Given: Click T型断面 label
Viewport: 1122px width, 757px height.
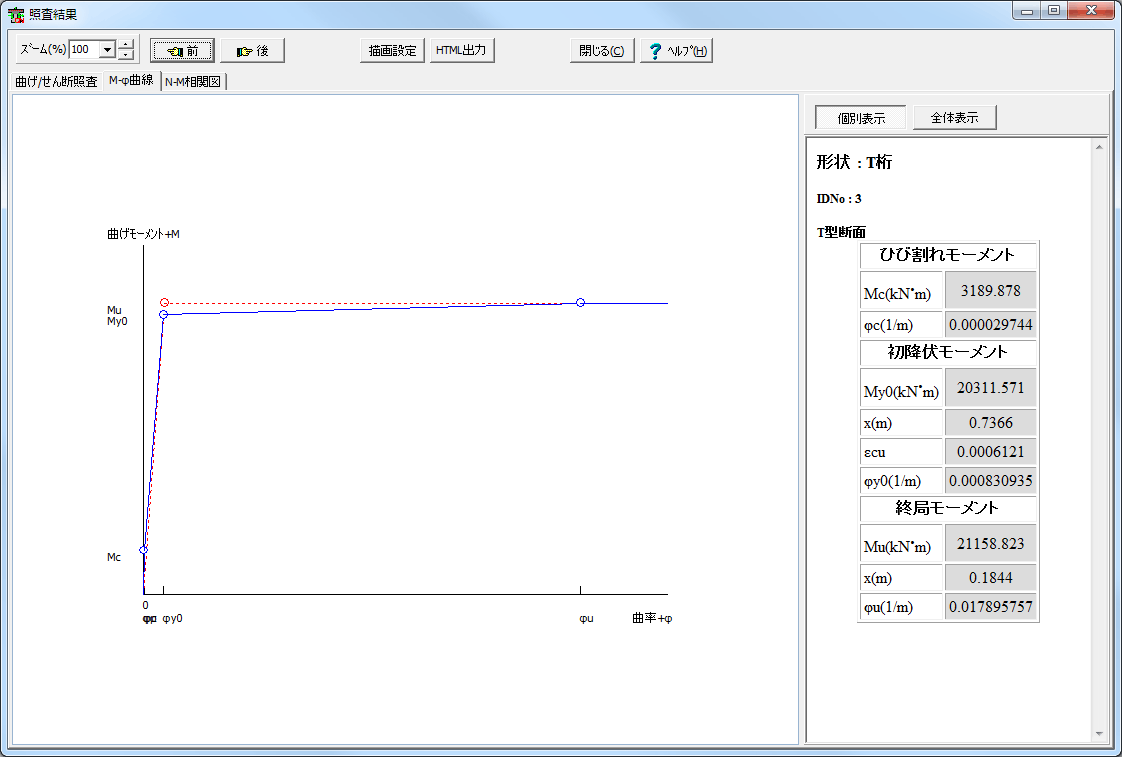Looking at the screenshot, I should (x=841, y=232).
